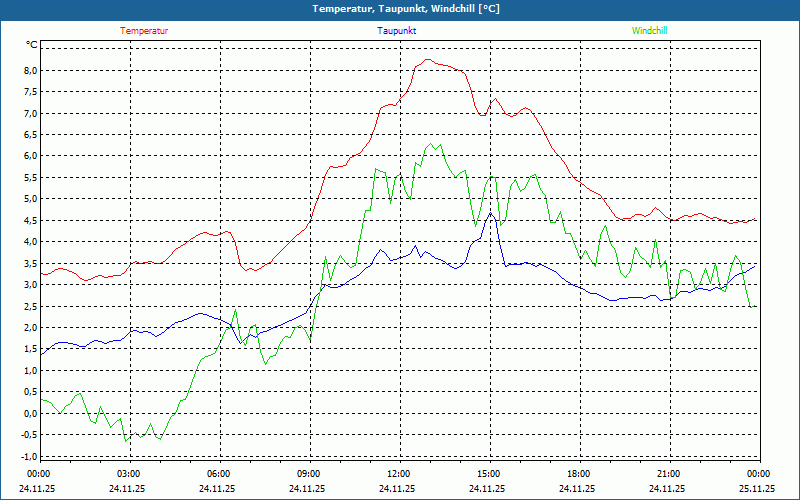Image resolution: width=800 pixels, height=500 pixels.
Task: Click the 6,5 y-axis value
Action: point(31,135)
